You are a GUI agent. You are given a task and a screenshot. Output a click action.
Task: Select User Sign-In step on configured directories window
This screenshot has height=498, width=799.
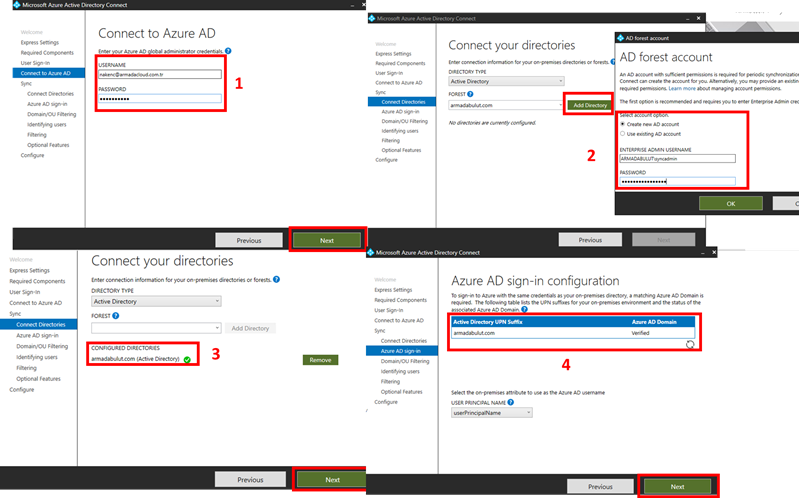coord(24,292)
